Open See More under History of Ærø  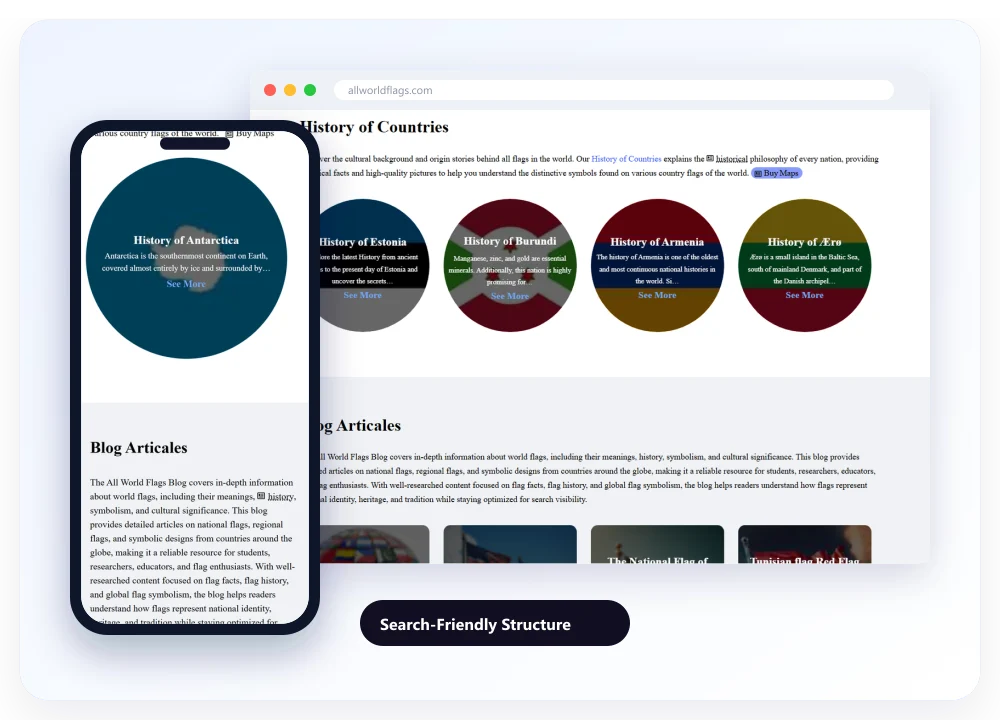coord(804,295)
